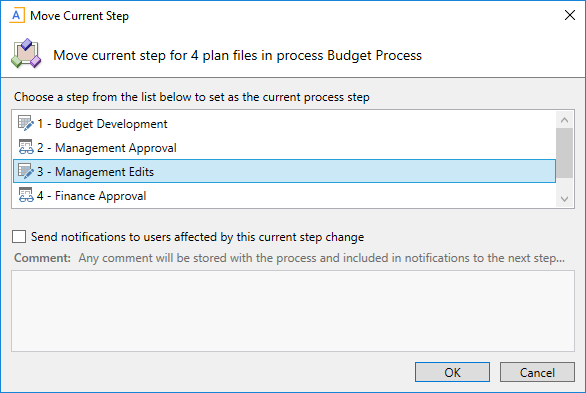
Task: Click the 'Move Current Step' title bar text
Action: (x=79, y=16)
